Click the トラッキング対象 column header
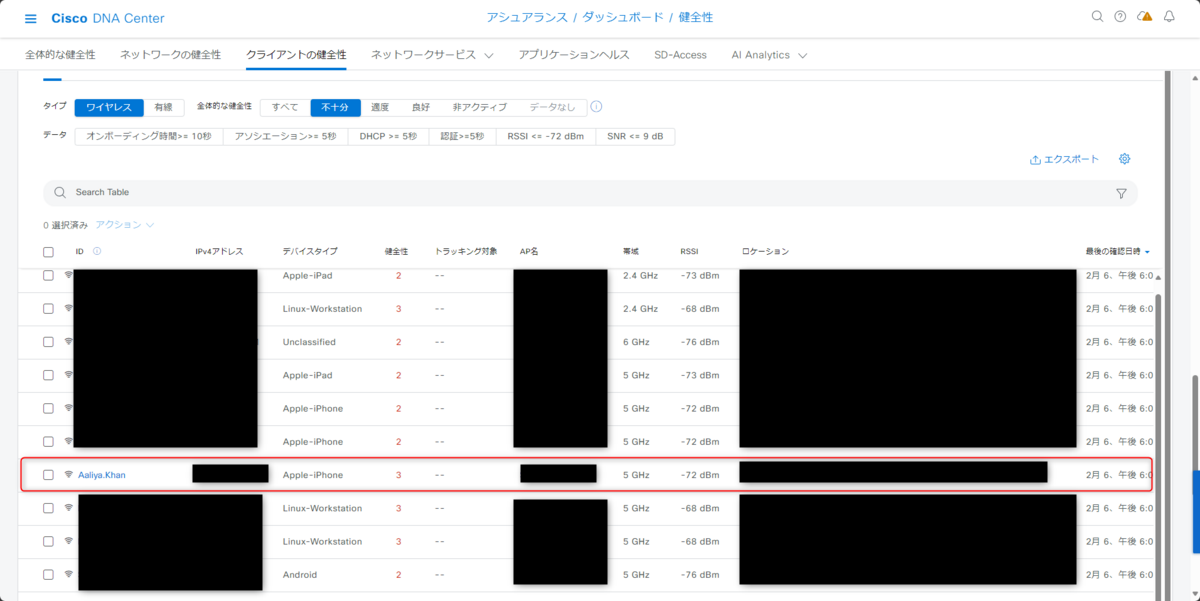 466,252
